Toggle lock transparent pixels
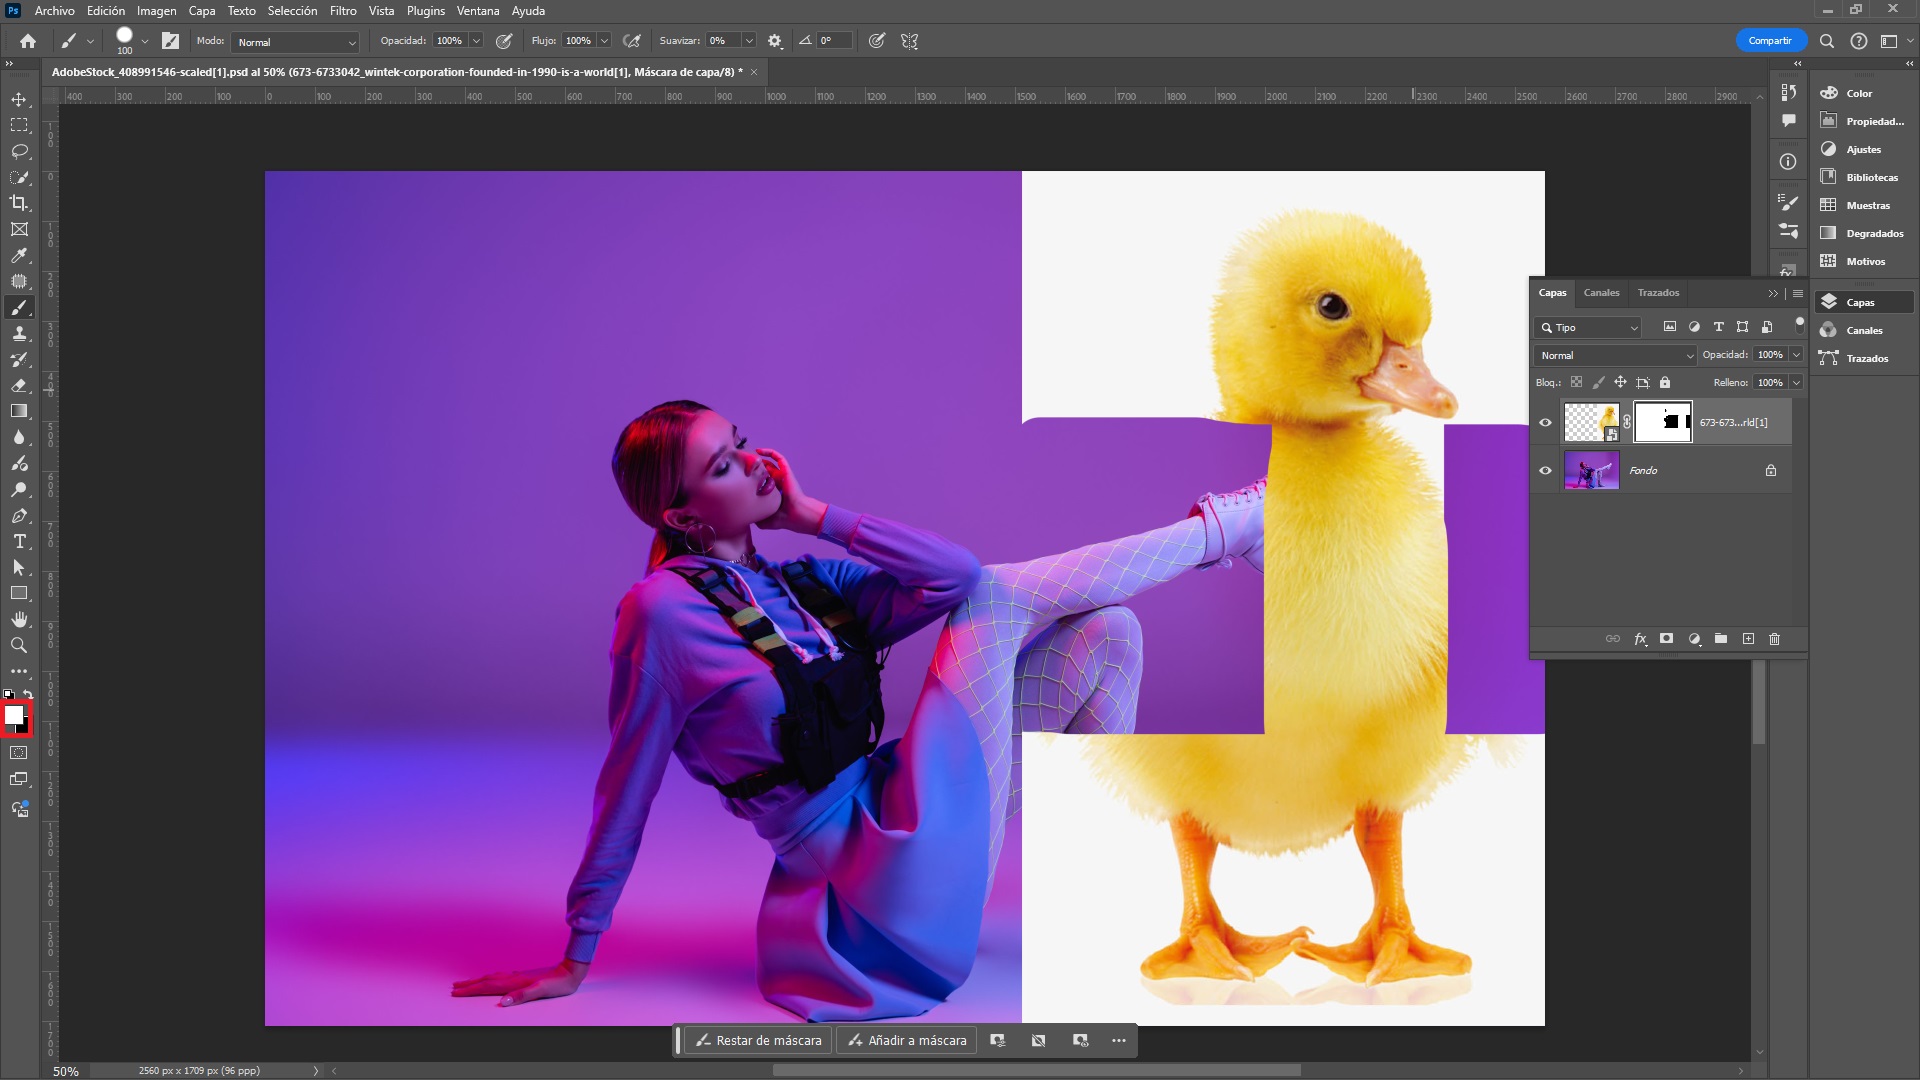Viewport: 1920px width, 1080px height. pos(1577,383)
